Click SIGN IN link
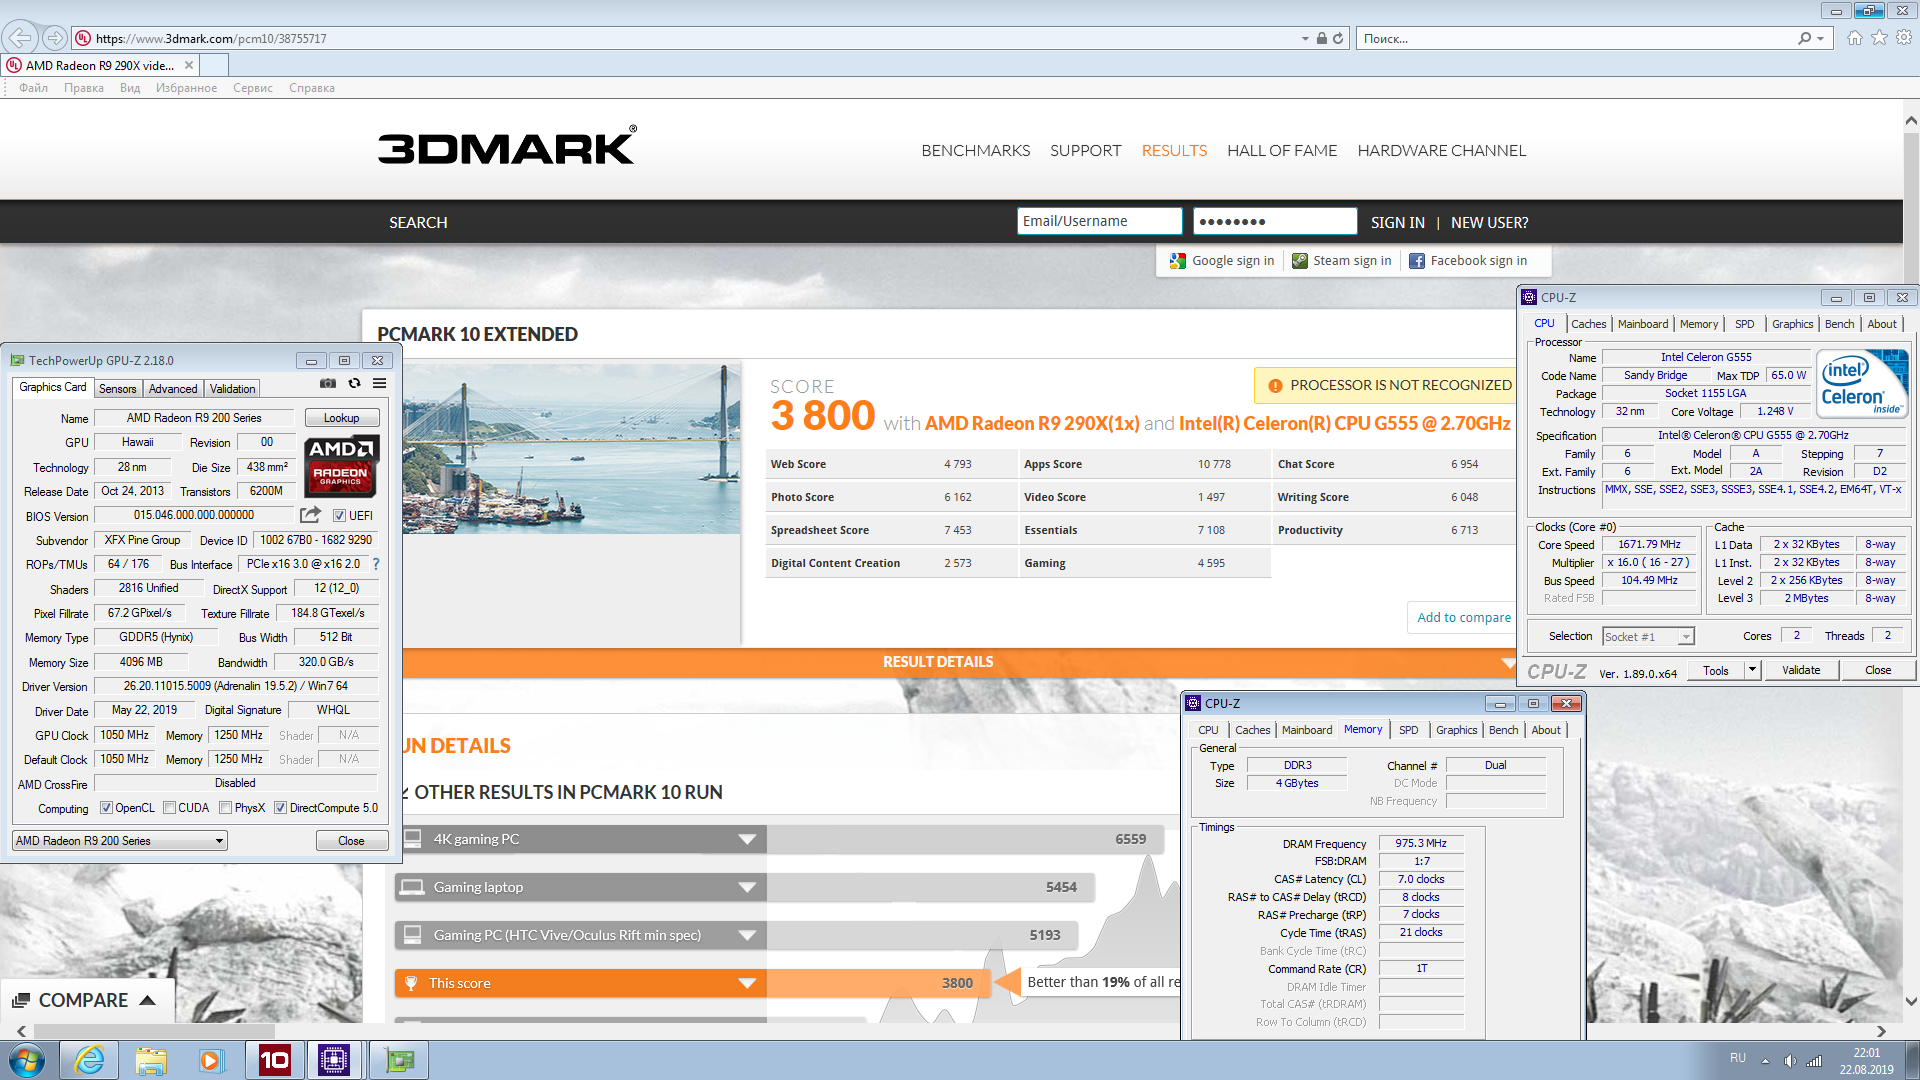The height and width of the screenshot is (1080, 1920). 1397,222
